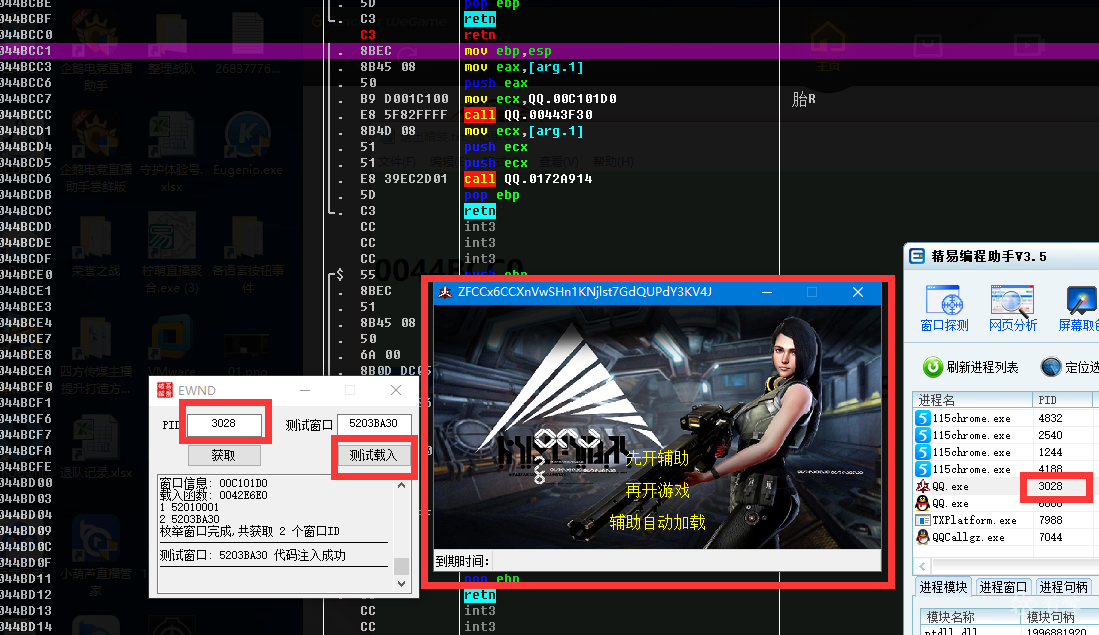Click the 测试载入 button
Image resolution: width=1099 pixels, height=635 pixels.
373,456
